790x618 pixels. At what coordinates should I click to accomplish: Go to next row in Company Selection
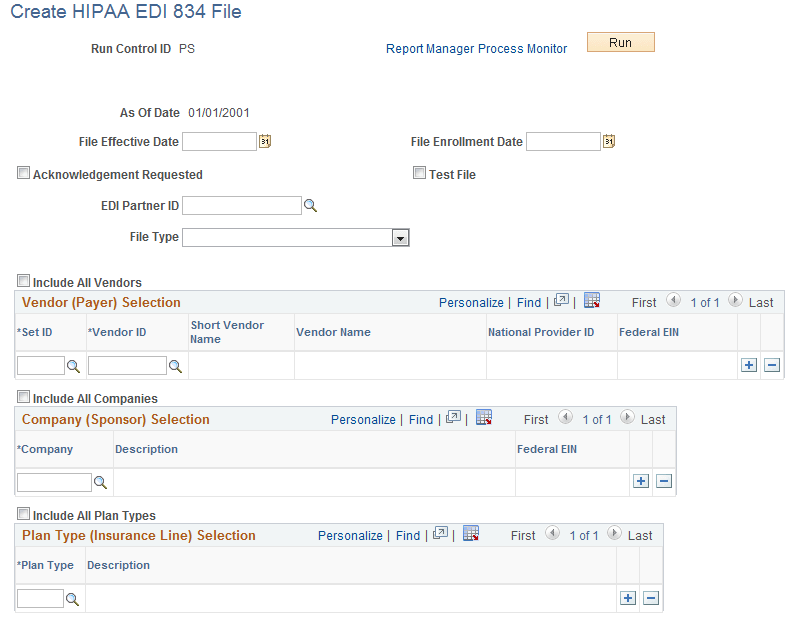pyautogui.click(x=627, y=418)
